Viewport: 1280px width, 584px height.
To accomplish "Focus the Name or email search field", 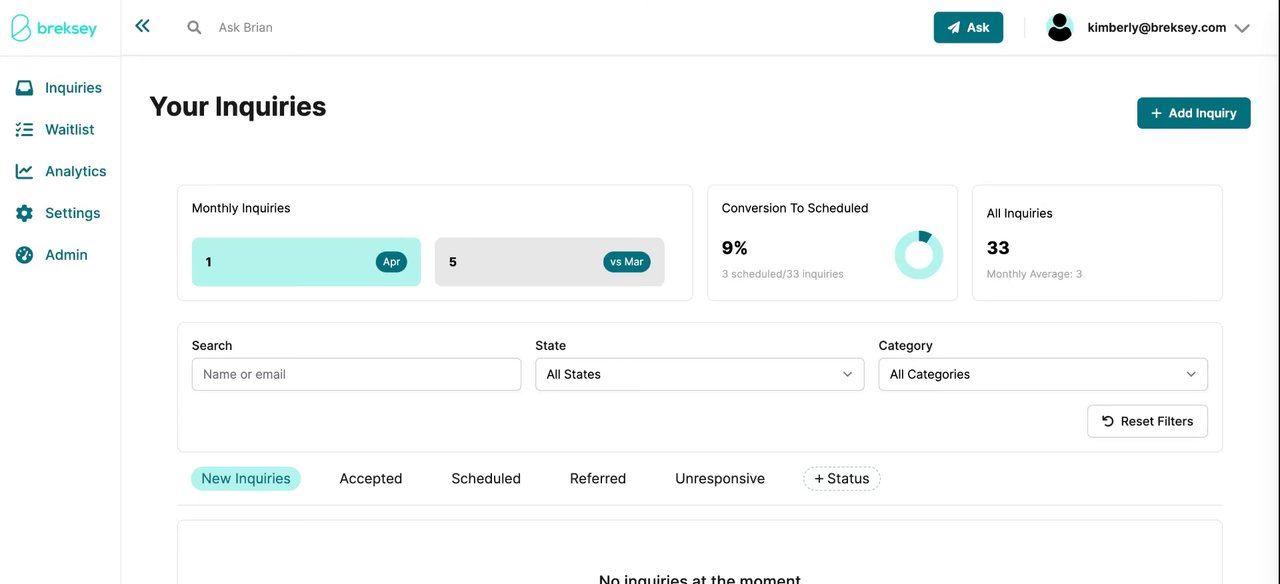I will 356,375.
